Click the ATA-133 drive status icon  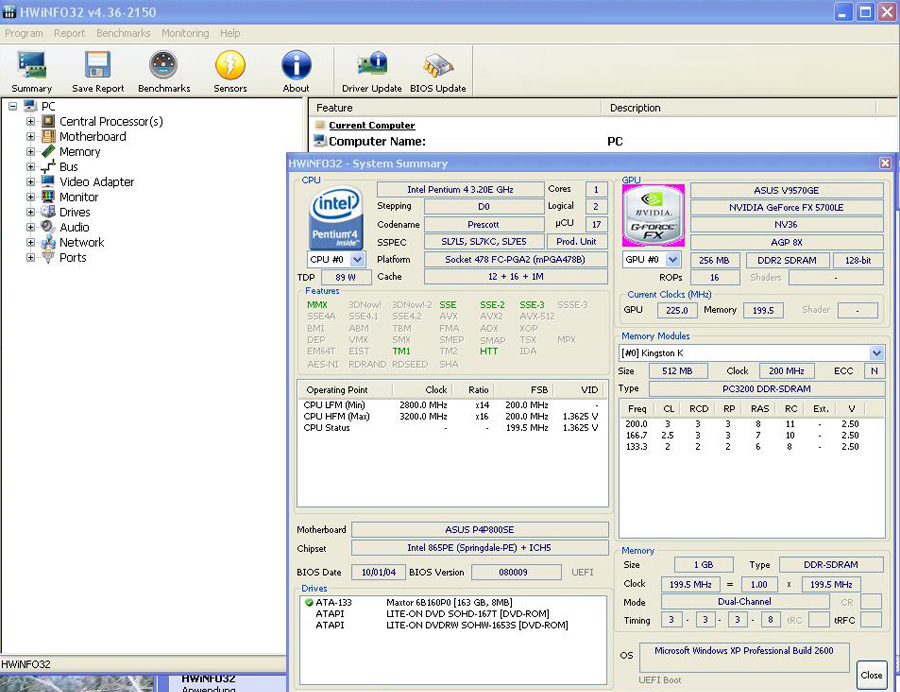pos(309,602)
